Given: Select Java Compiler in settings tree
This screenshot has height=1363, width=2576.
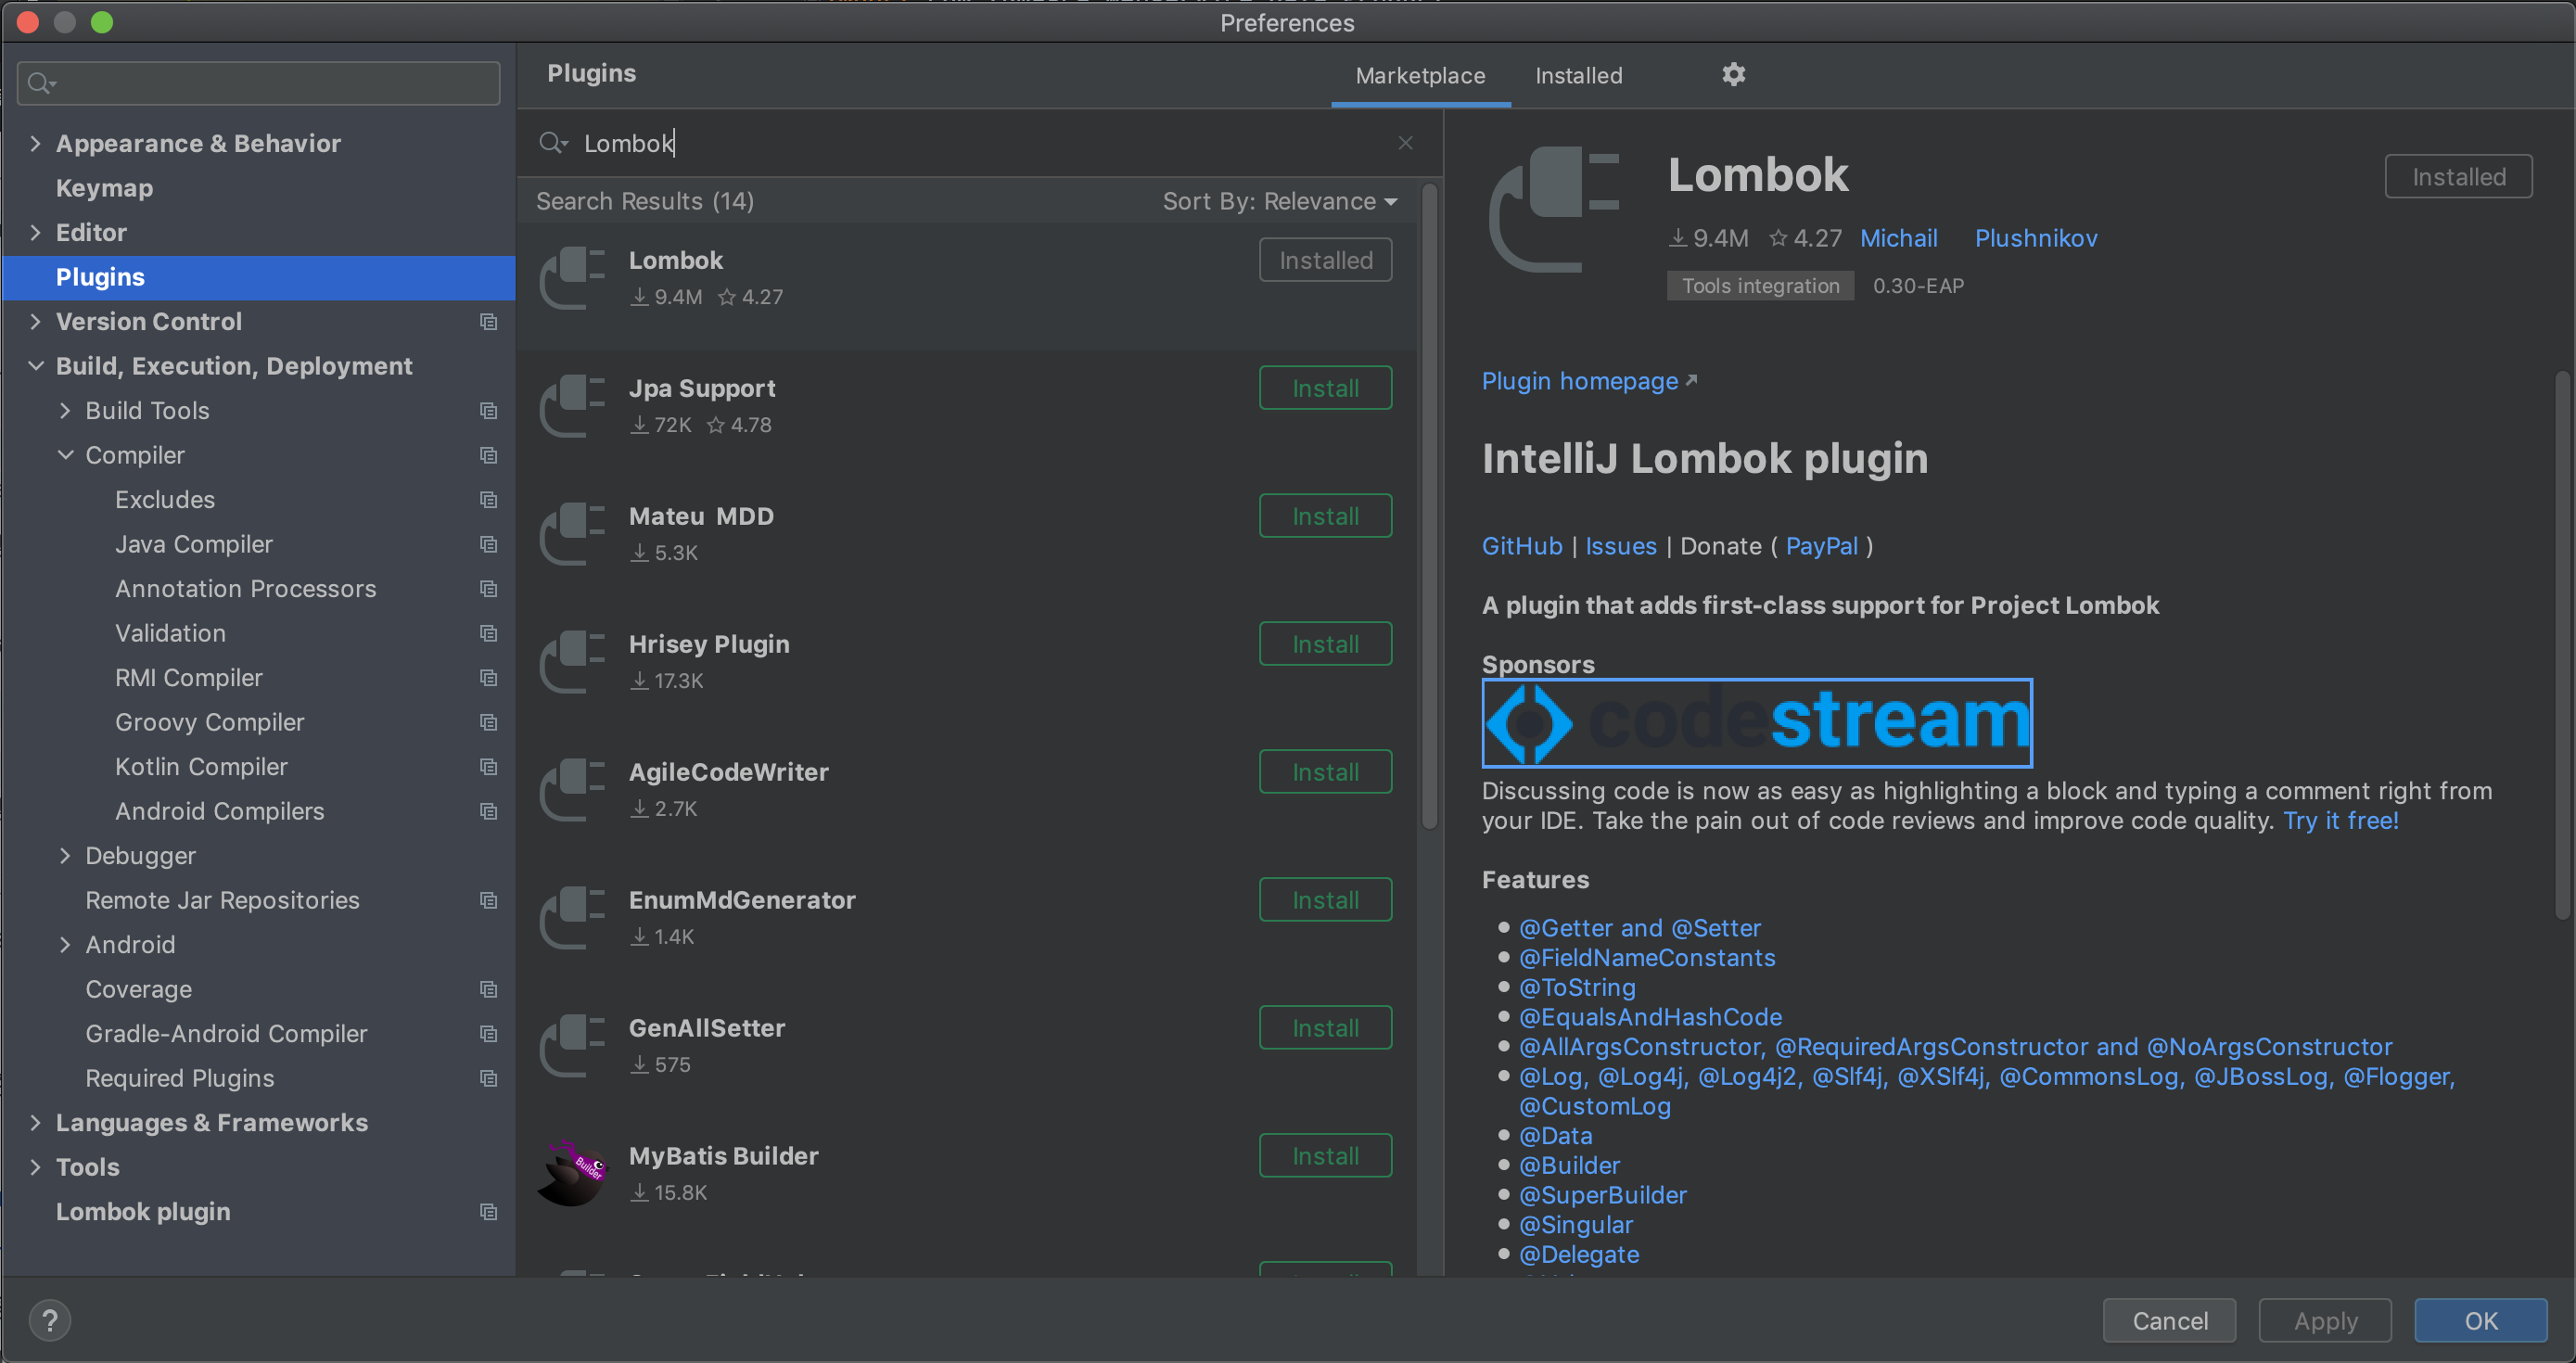Looking at the screenshot, I should [x=194, y=544].
